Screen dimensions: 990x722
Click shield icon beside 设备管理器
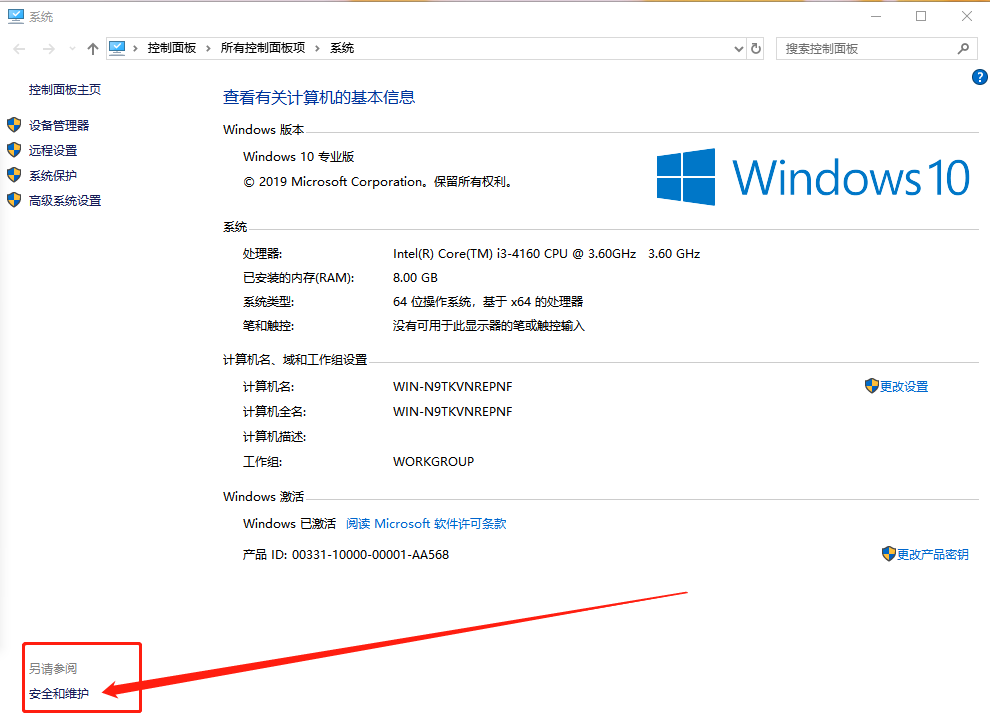click(14, 125)
